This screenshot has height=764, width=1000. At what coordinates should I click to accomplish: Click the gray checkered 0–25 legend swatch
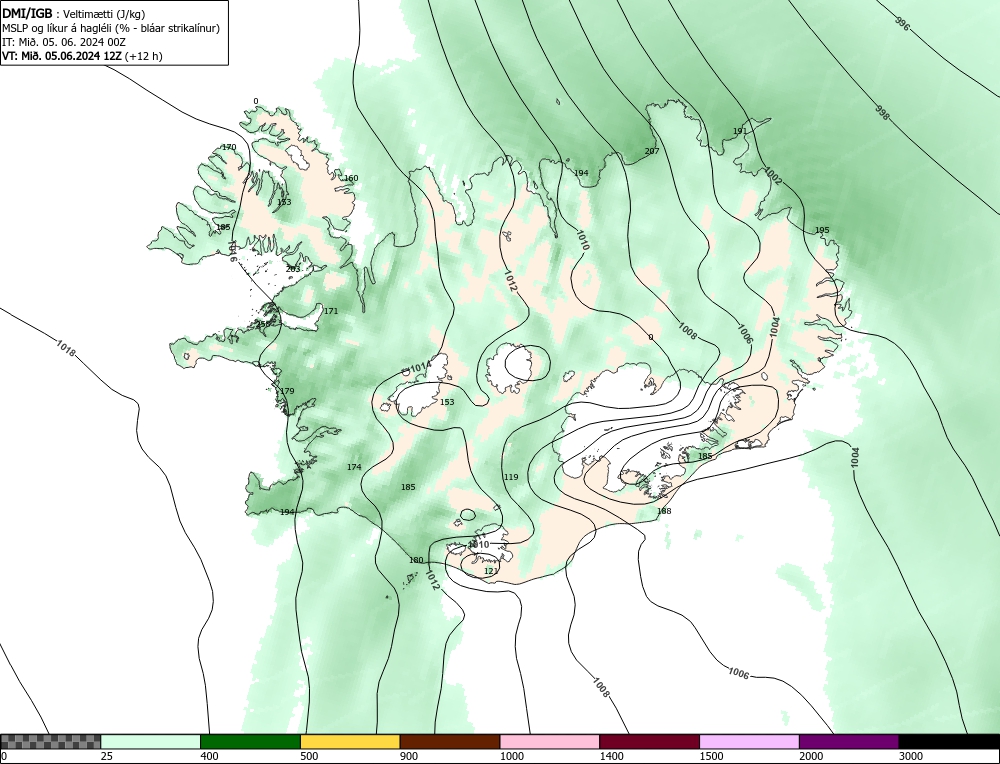tap(50, 741)
